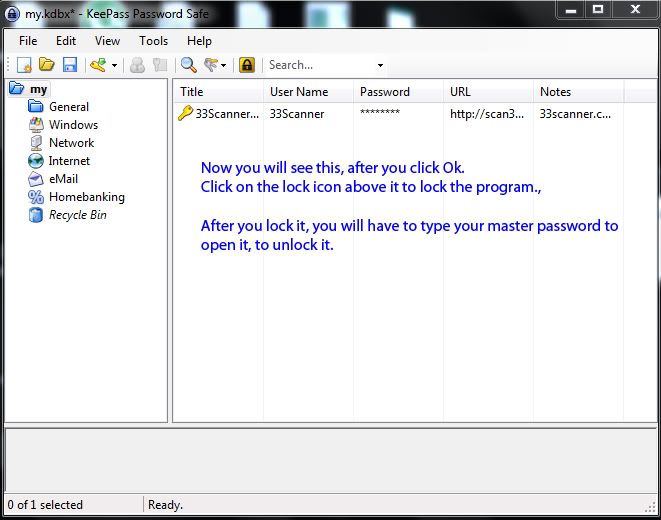661x520 pixels.
Task: Click the window resize grip corner
Action: point(650,507)
